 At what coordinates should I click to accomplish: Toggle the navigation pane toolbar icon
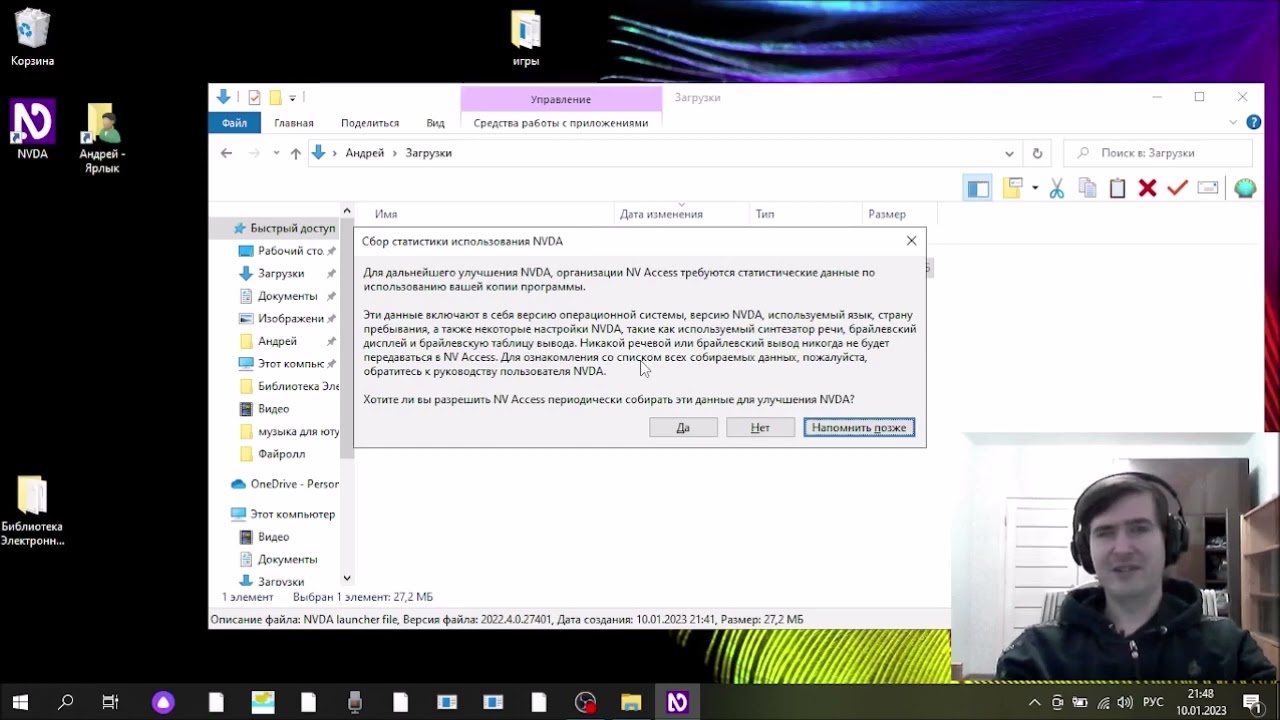point(977,188)
